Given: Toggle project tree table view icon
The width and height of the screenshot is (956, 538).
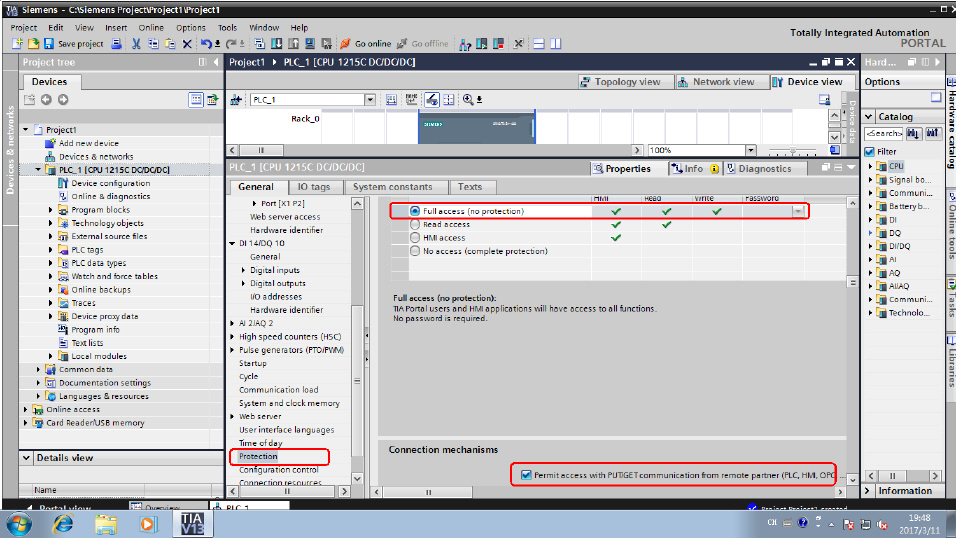Looking at the screenshot, I should 196,99.
